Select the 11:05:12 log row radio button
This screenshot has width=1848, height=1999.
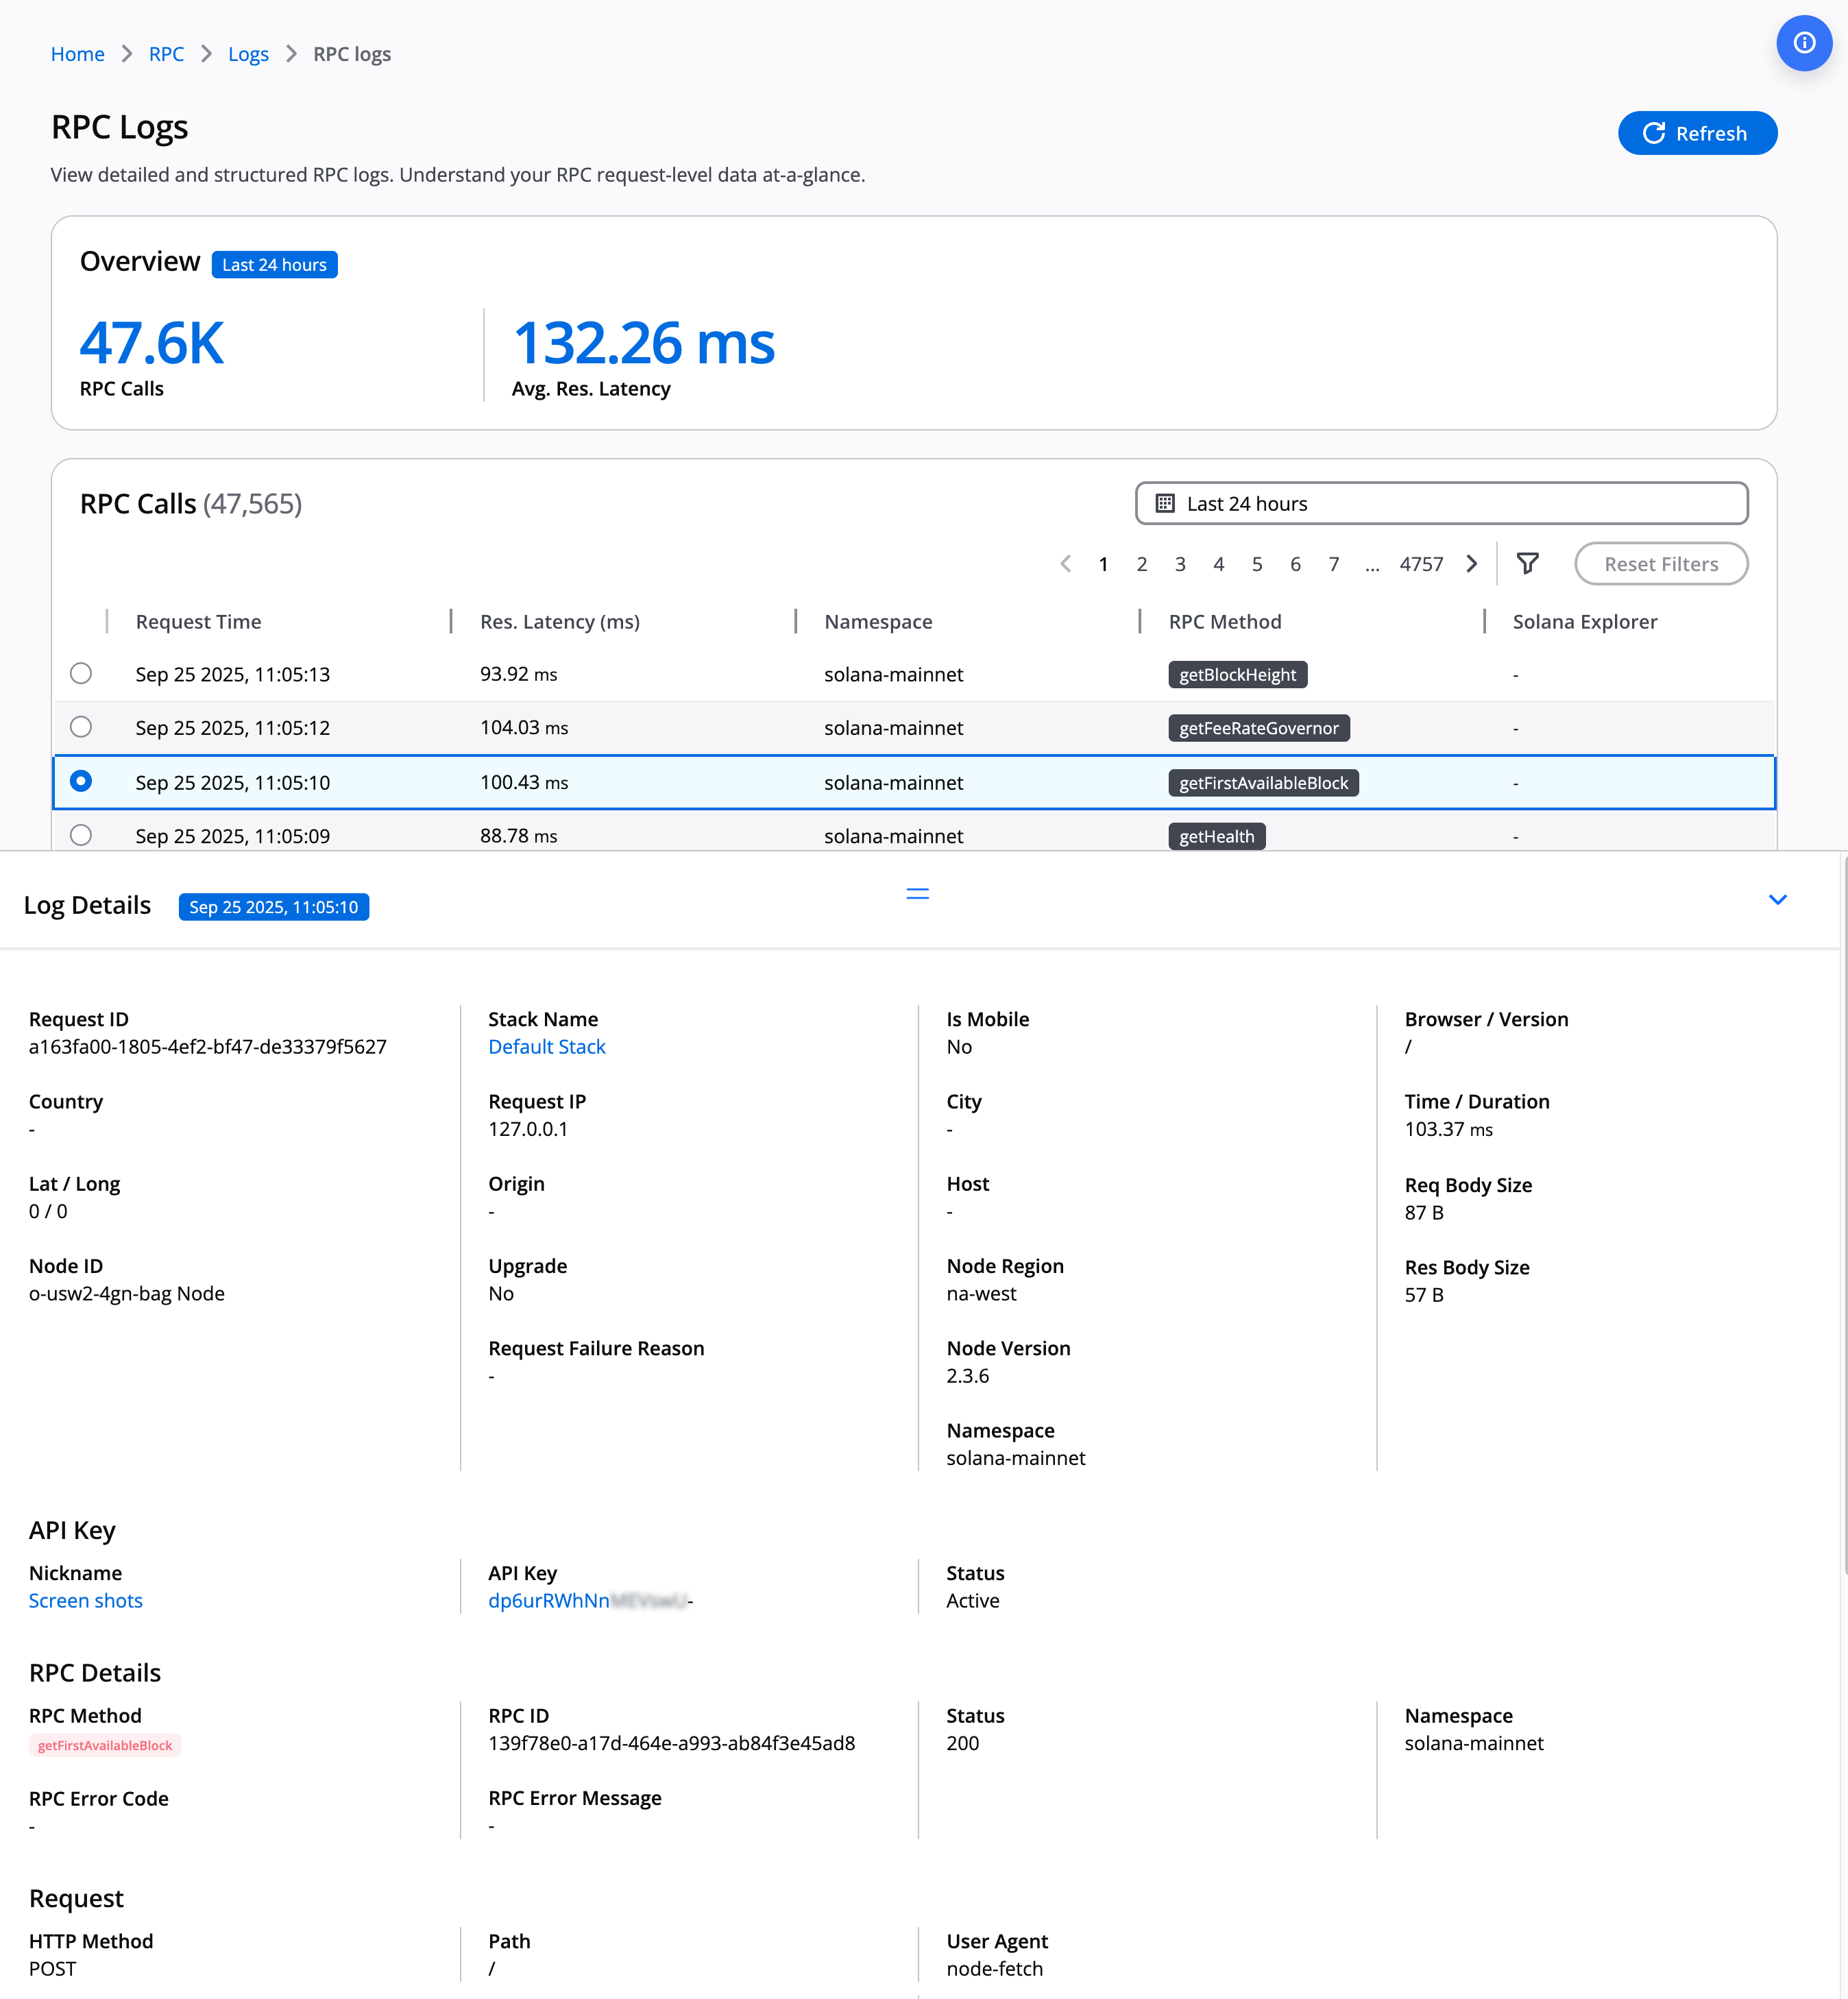click(x=81, y=727)
